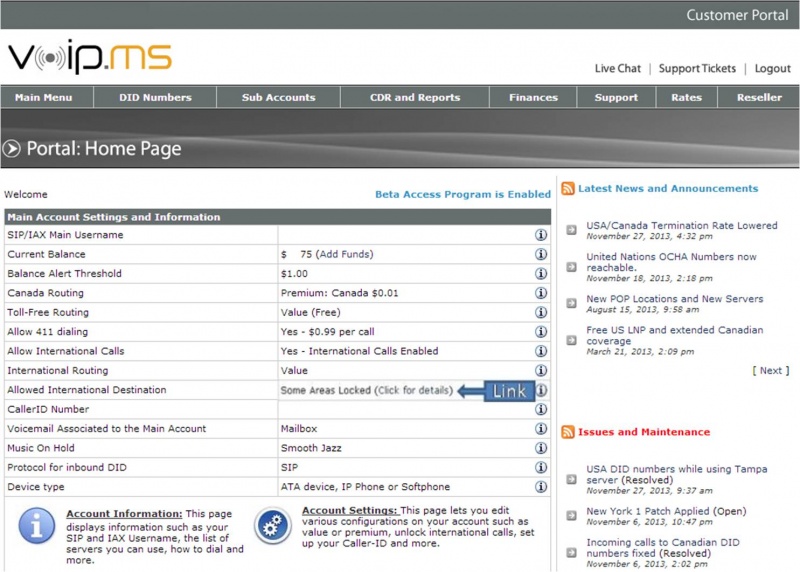Click arrow icon beside Incoming calls Canadian DID
This screenshot has width=800, height=572.
point(571,553)
